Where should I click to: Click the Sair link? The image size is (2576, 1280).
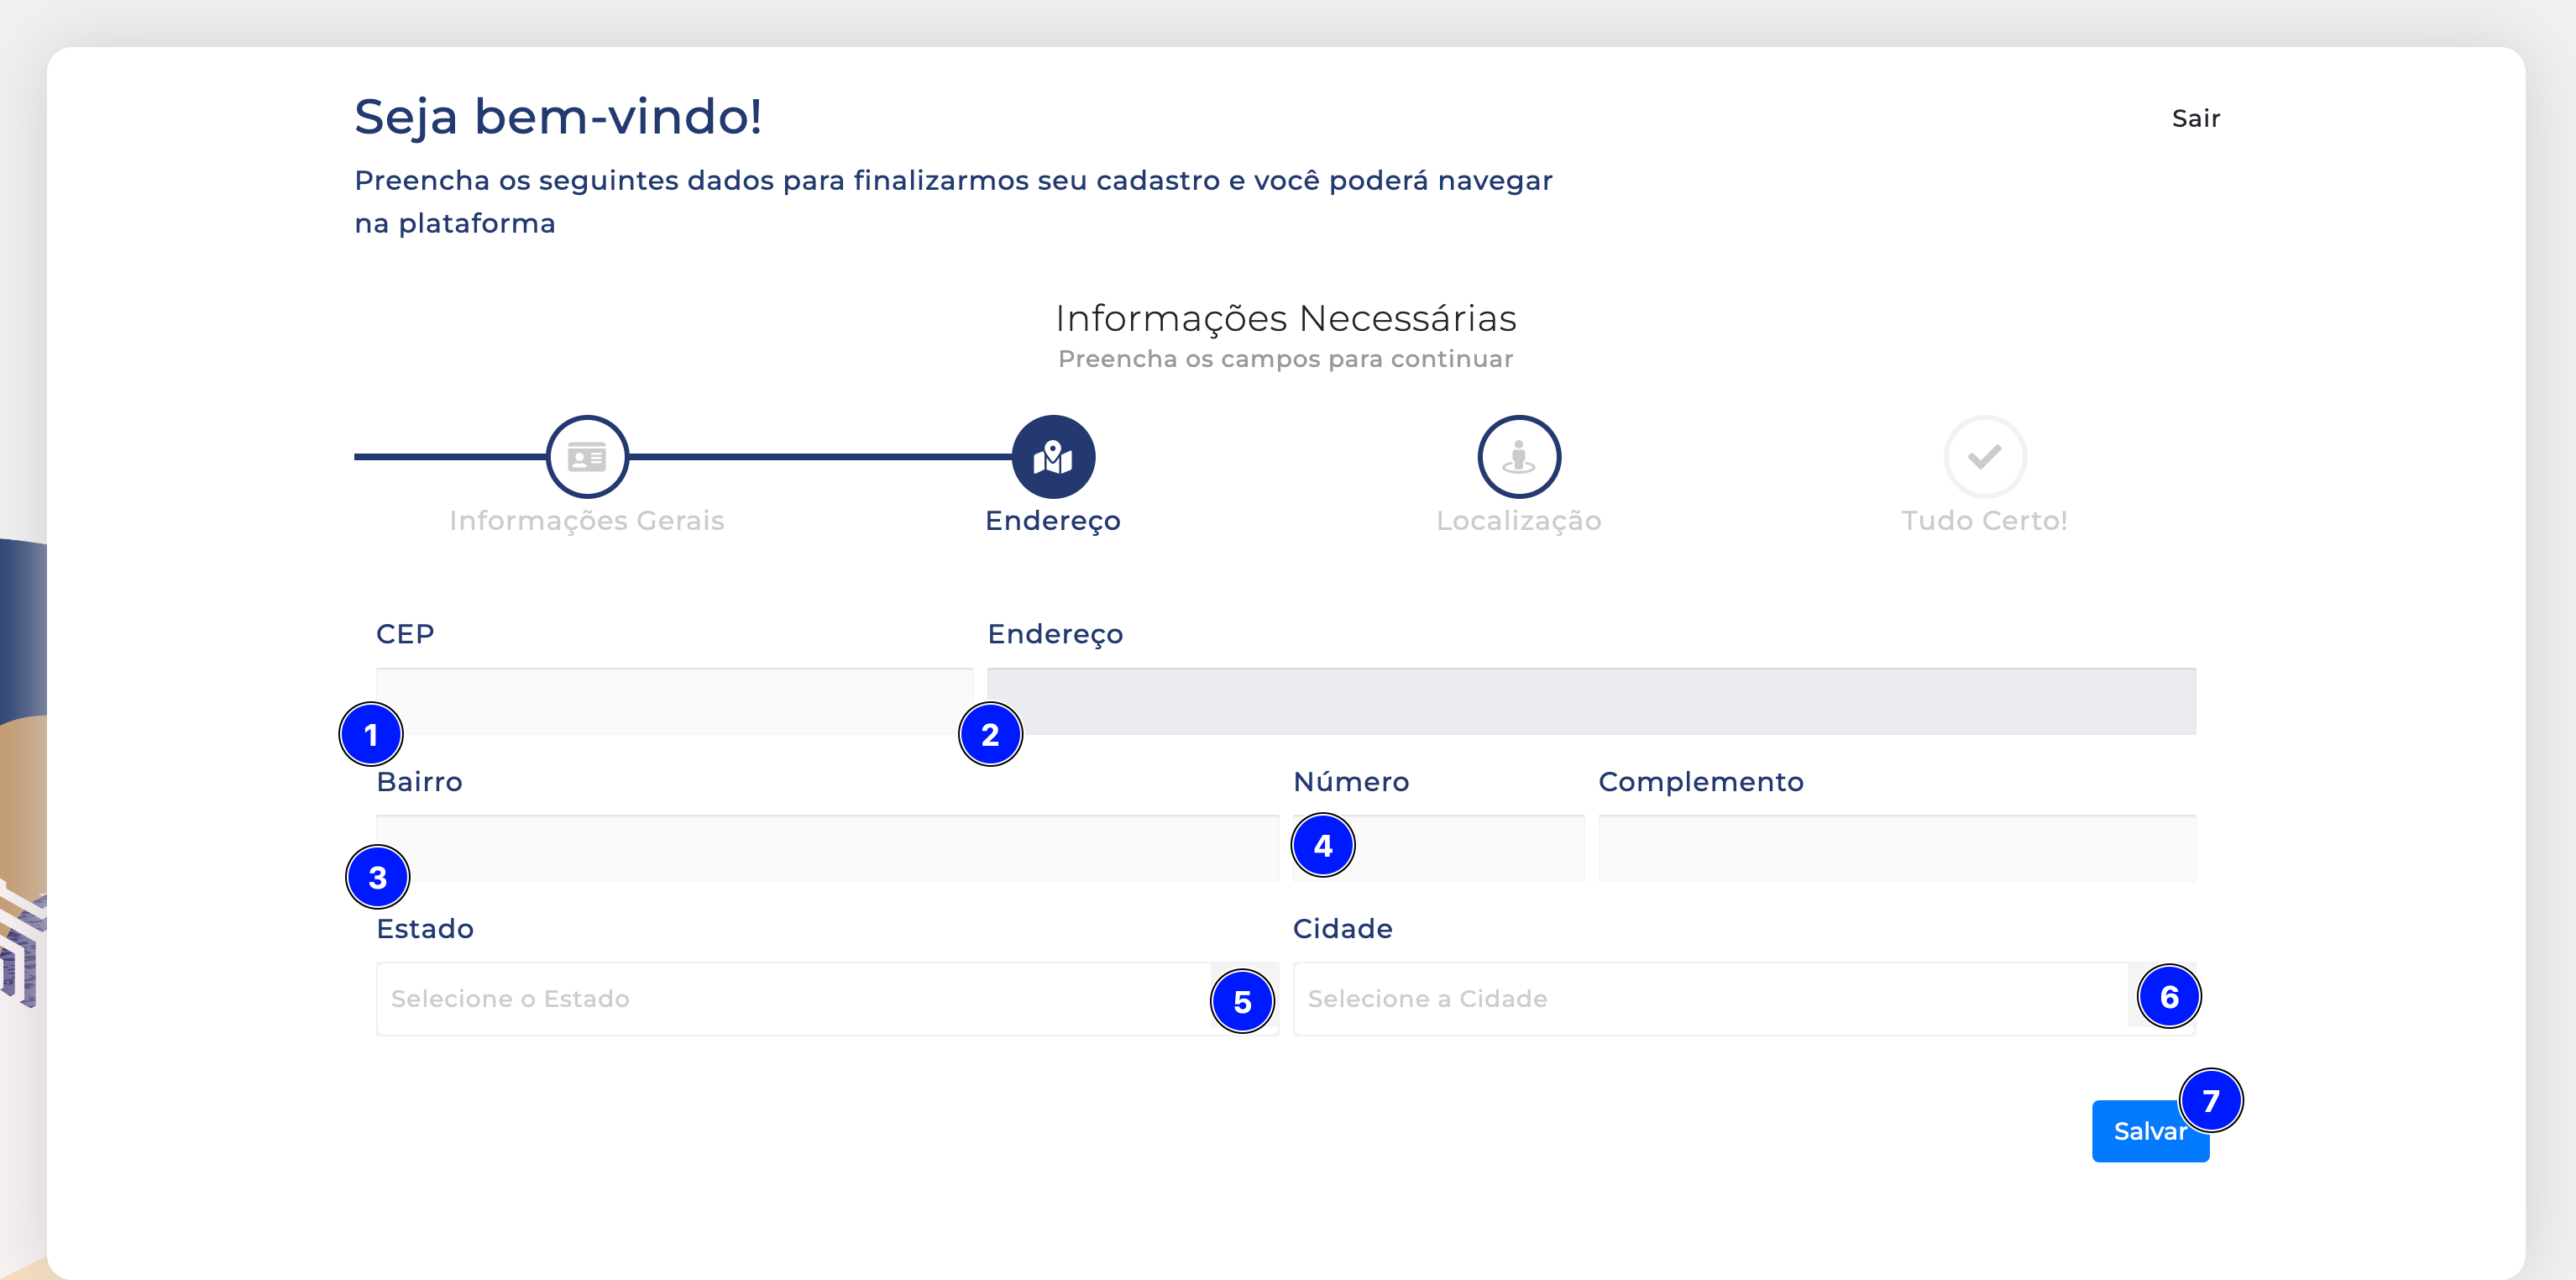2196,118
